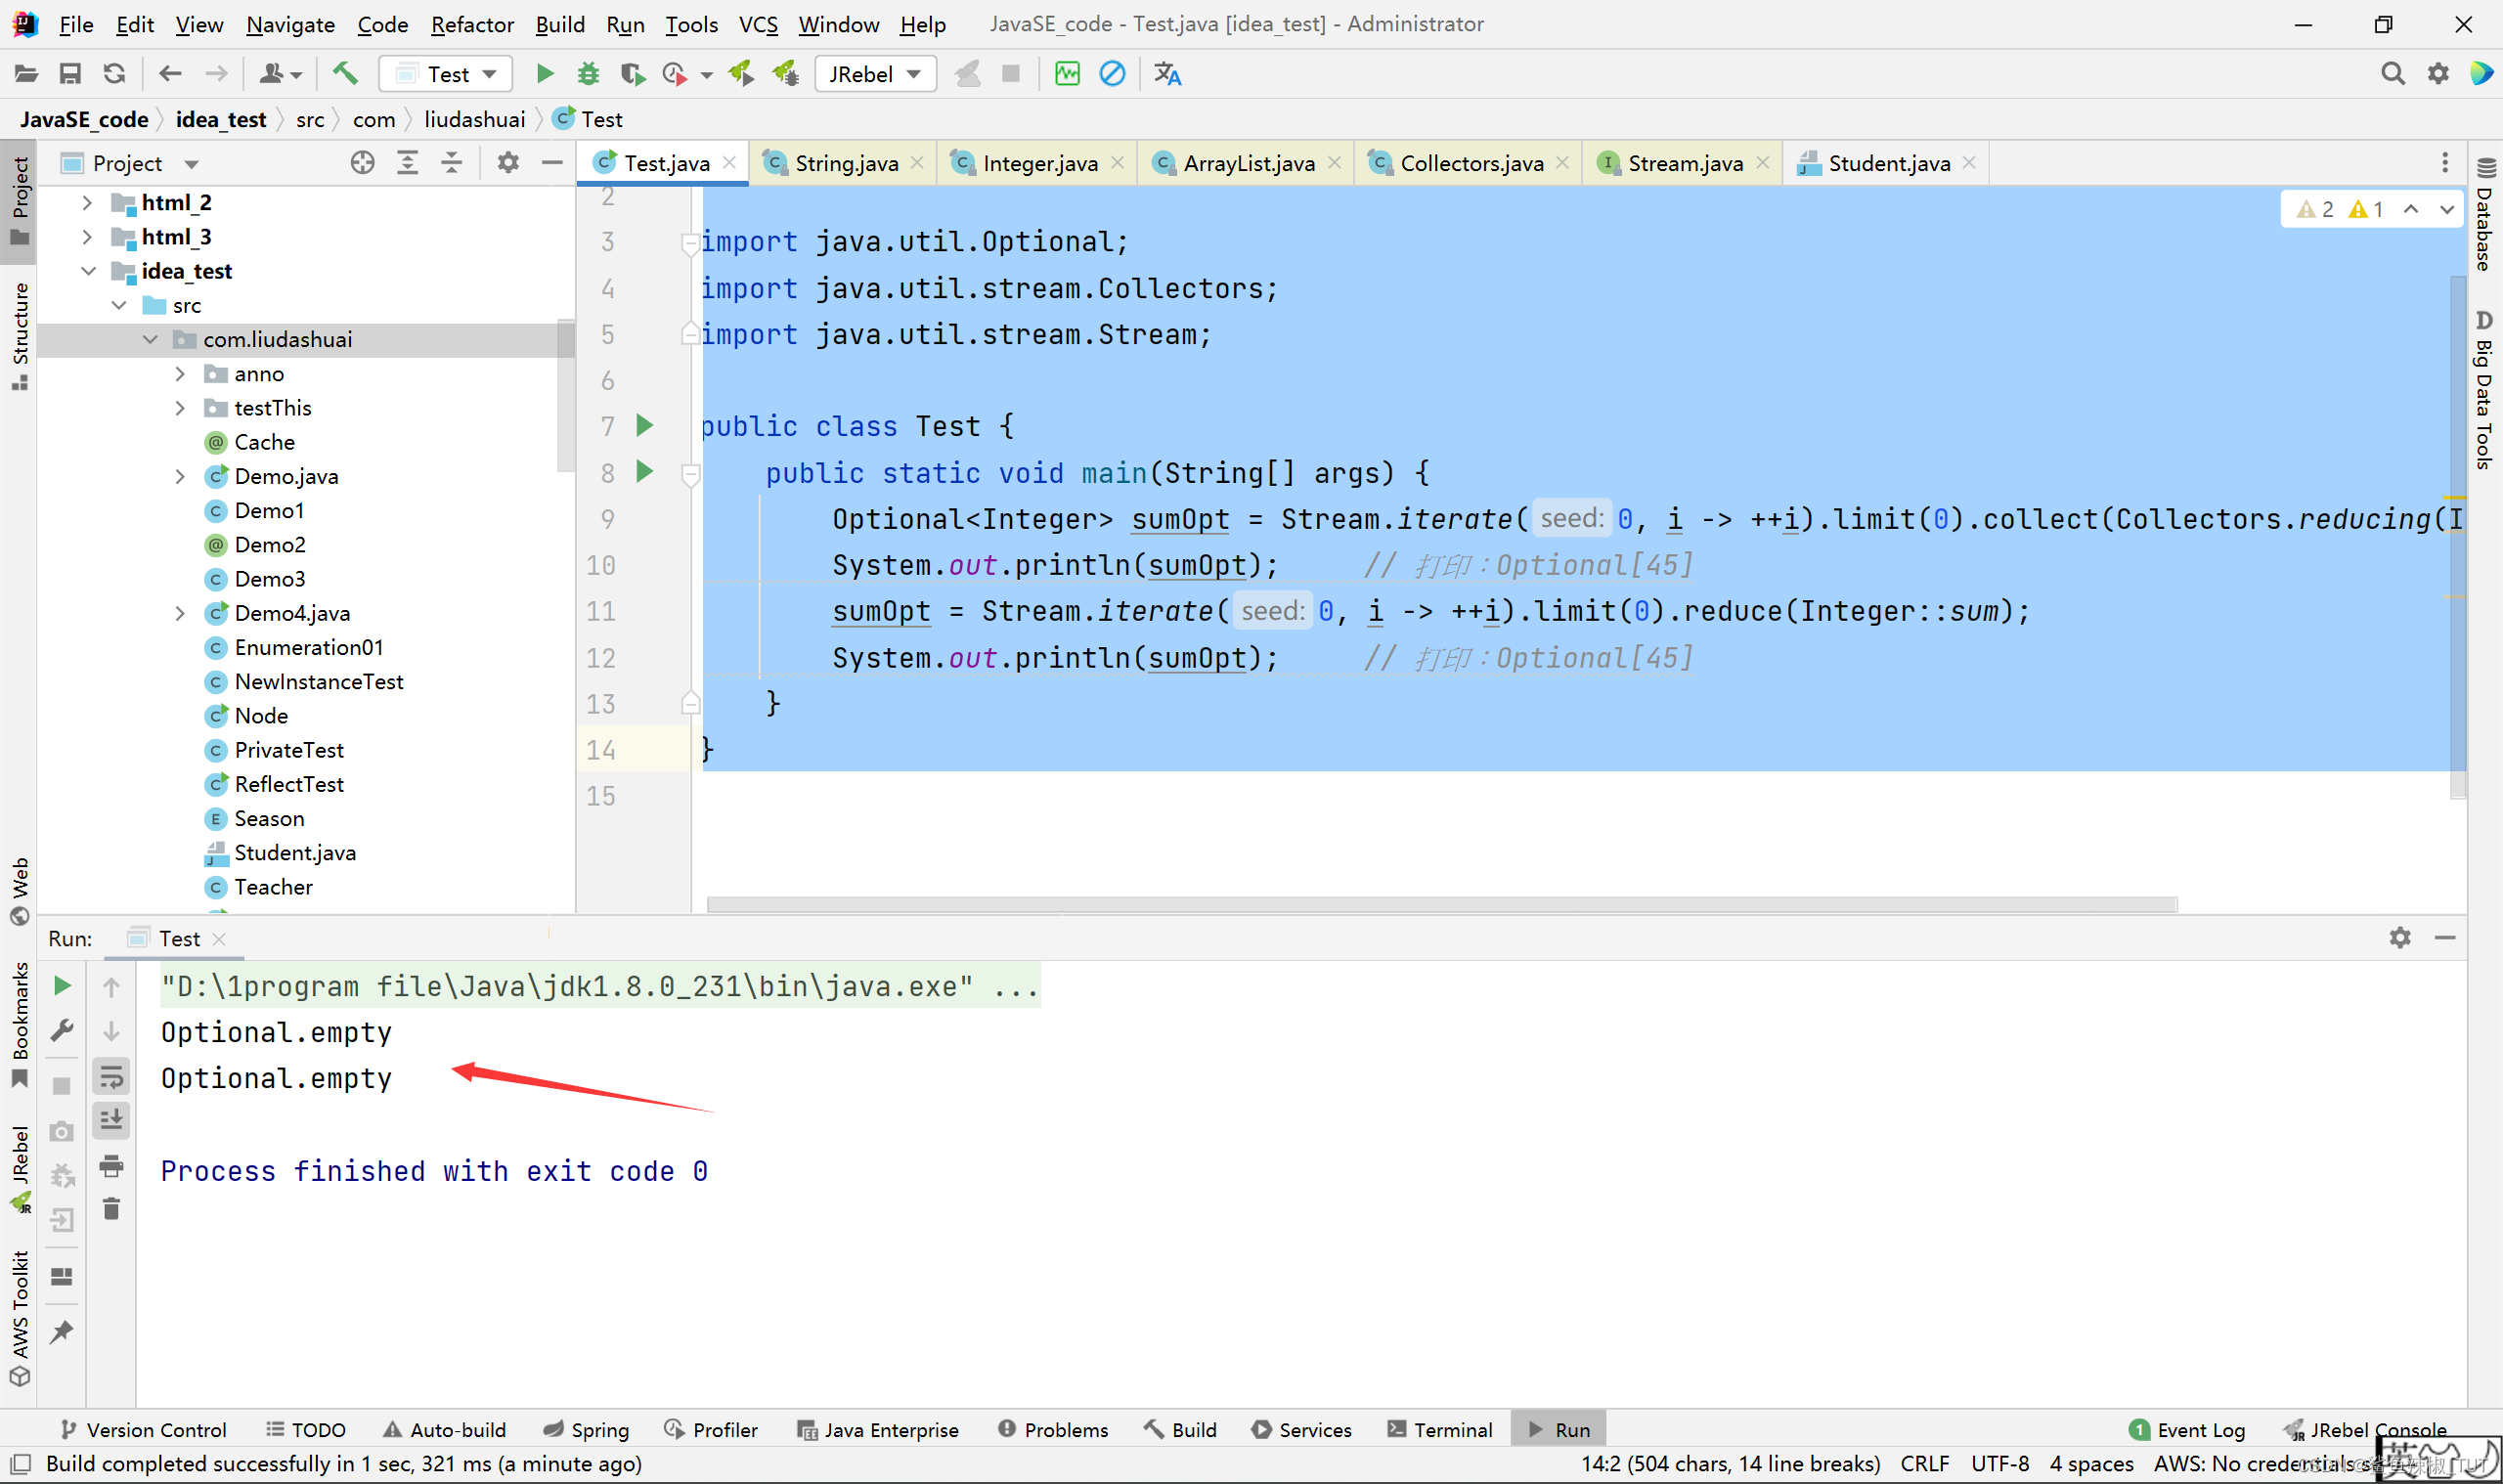Click the Student.java file in project tree
2503x1484 pixels.
coord(295,851)
